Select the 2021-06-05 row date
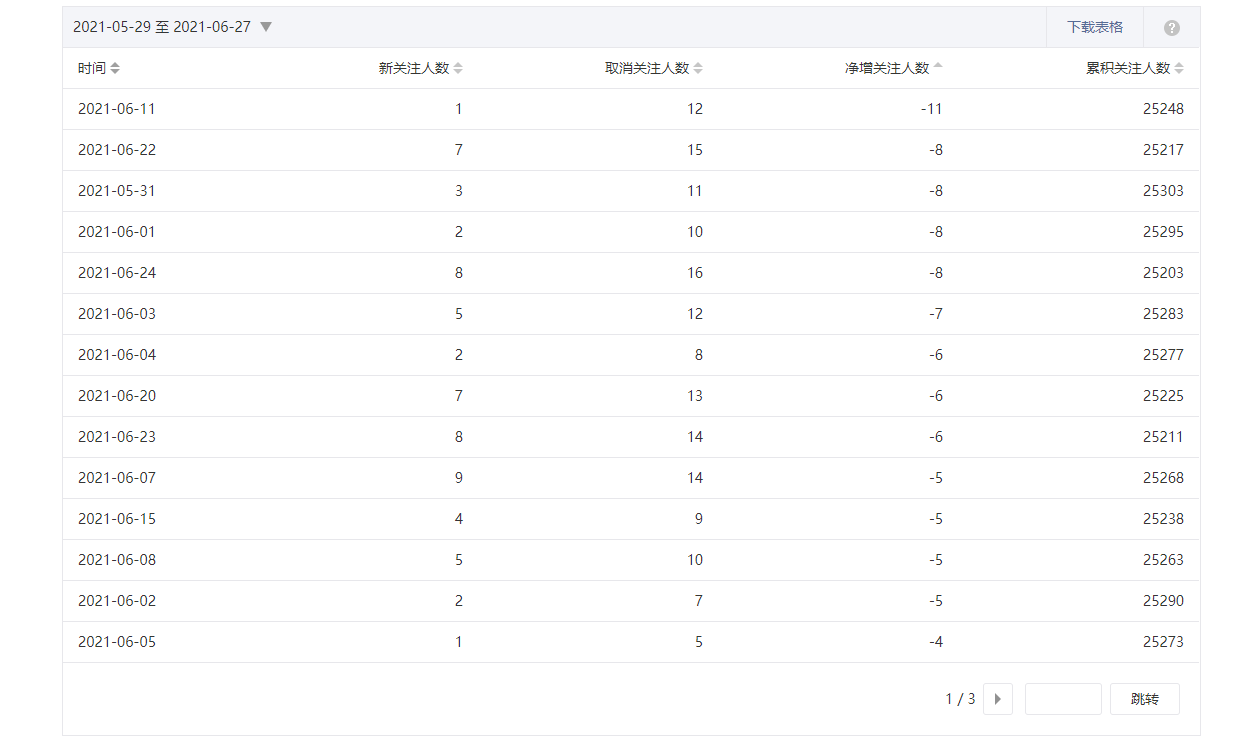Viewport: 1254px width, 747px height. click(117, 642)
